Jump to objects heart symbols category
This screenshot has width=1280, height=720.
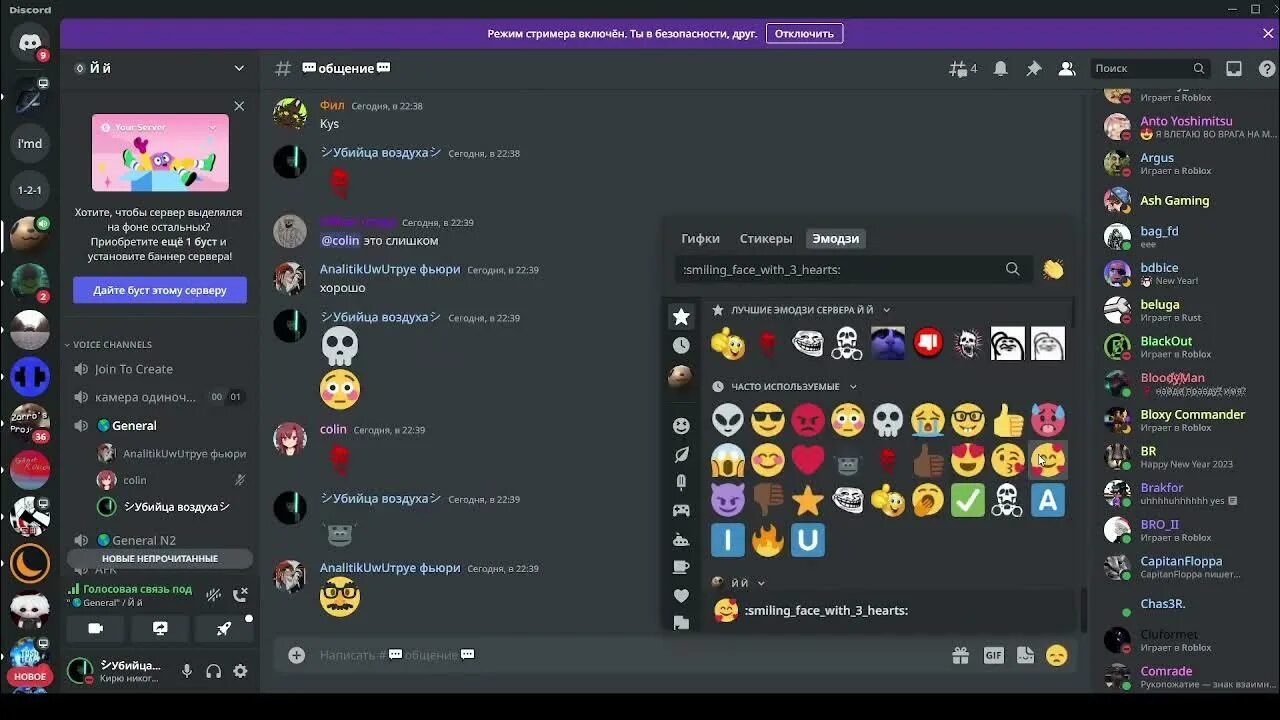tap(681, 595)
